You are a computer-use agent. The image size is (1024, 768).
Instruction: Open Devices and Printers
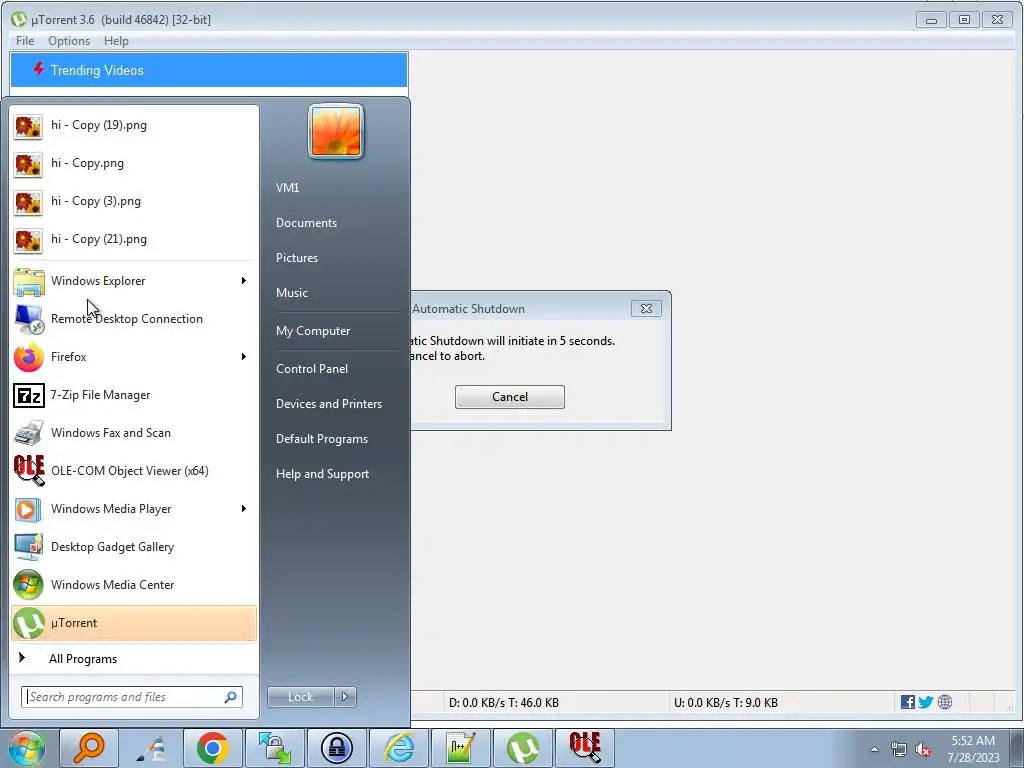pyautogui.click(x=328, y=404)
